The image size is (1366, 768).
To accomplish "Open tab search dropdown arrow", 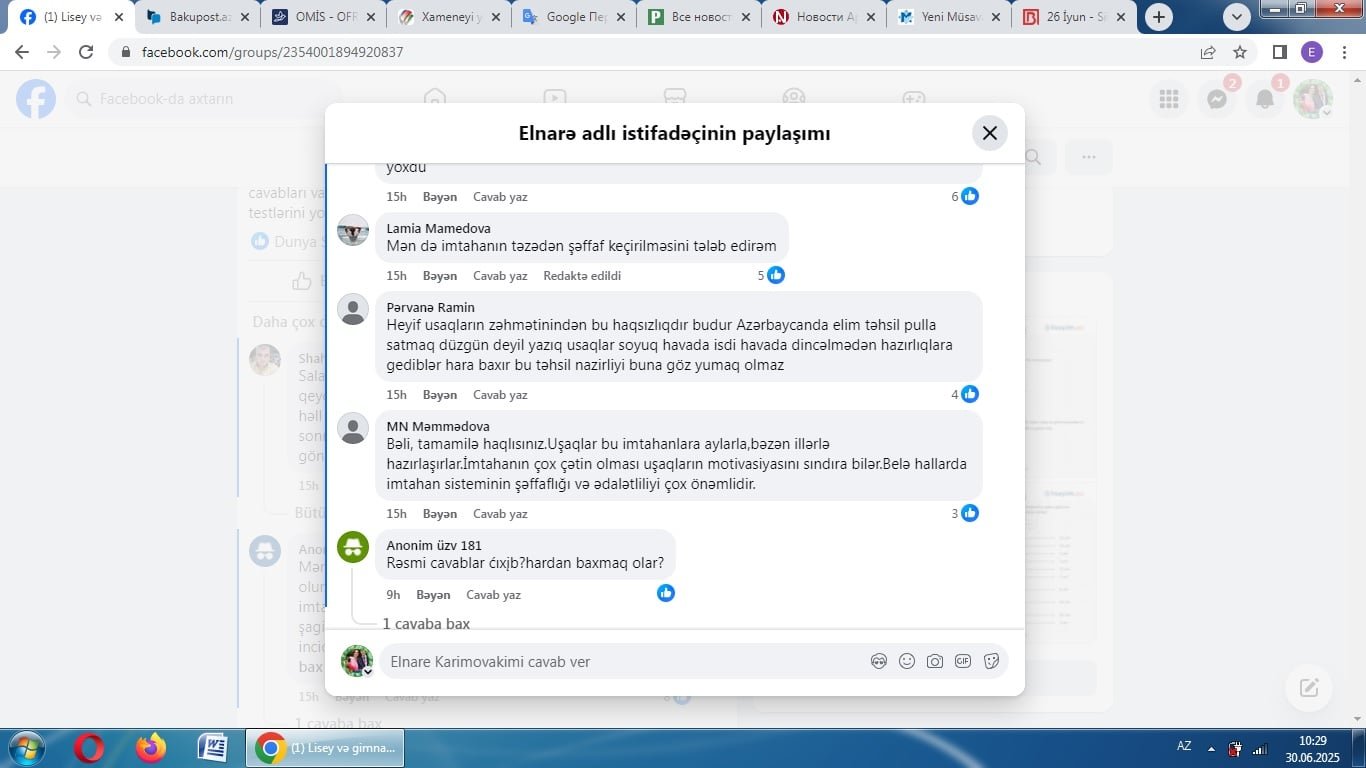I will coord(1237,17).
